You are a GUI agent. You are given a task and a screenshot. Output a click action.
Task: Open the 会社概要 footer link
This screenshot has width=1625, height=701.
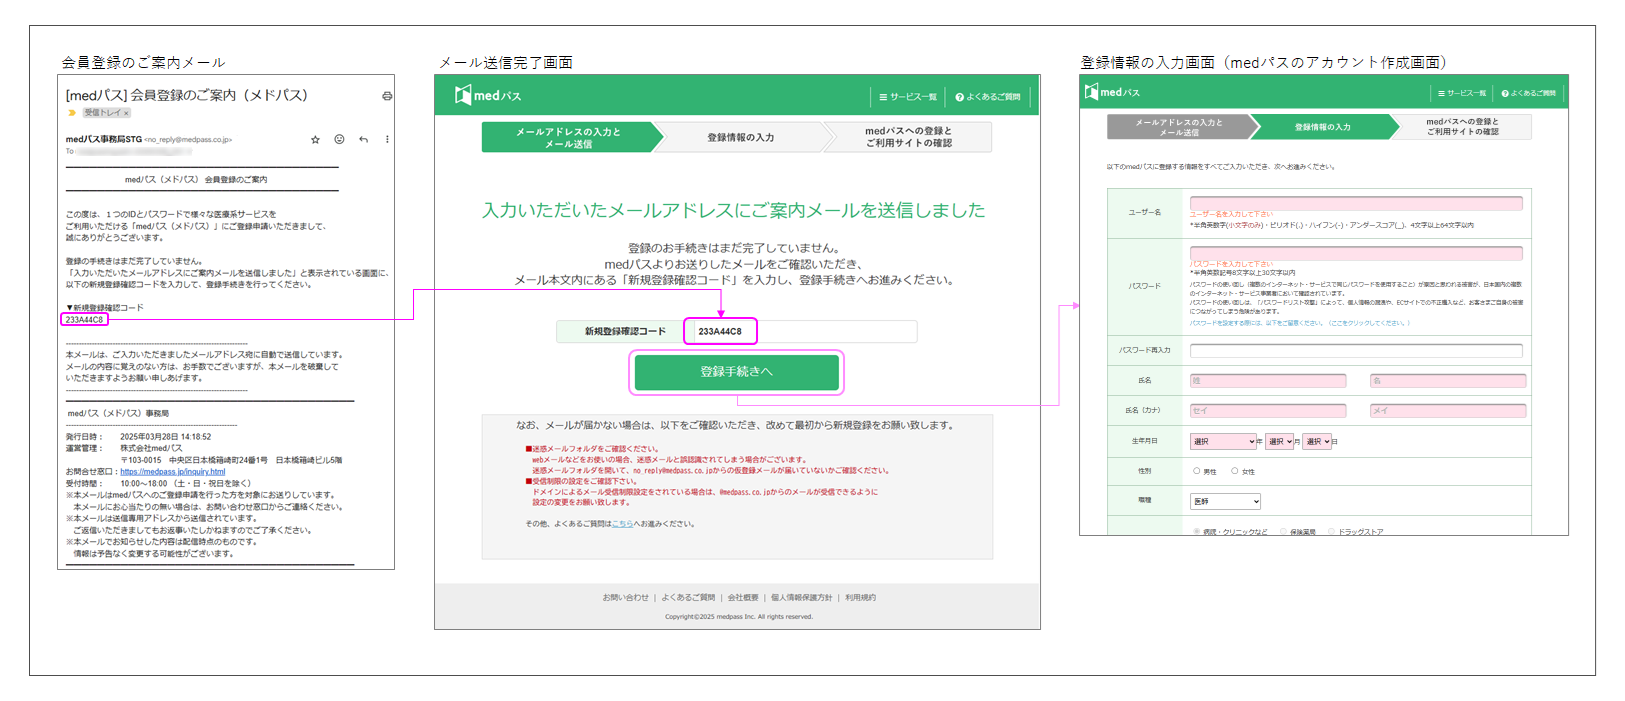tap(743, 598)
